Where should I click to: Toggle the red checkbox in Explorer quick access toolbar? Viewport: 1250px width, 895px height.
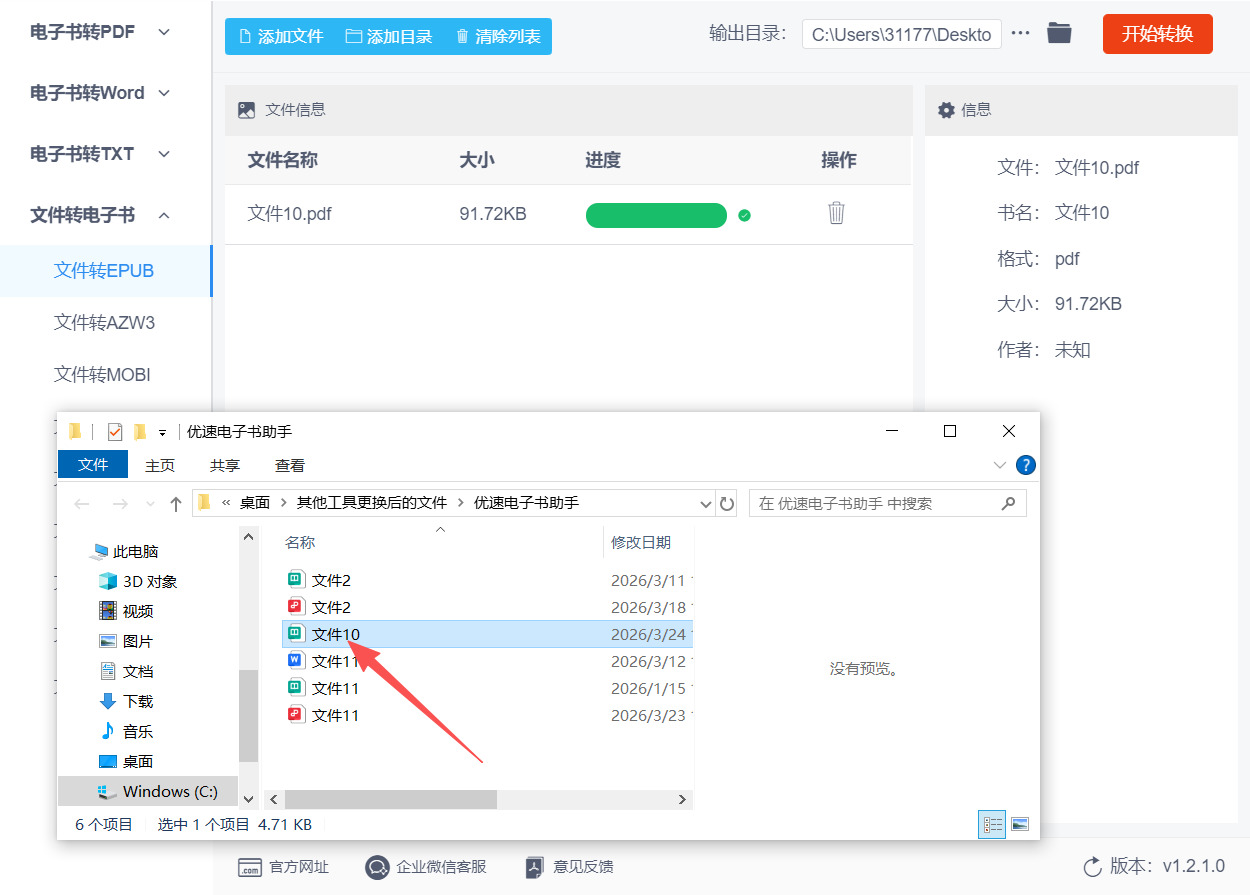click(113, 430)
